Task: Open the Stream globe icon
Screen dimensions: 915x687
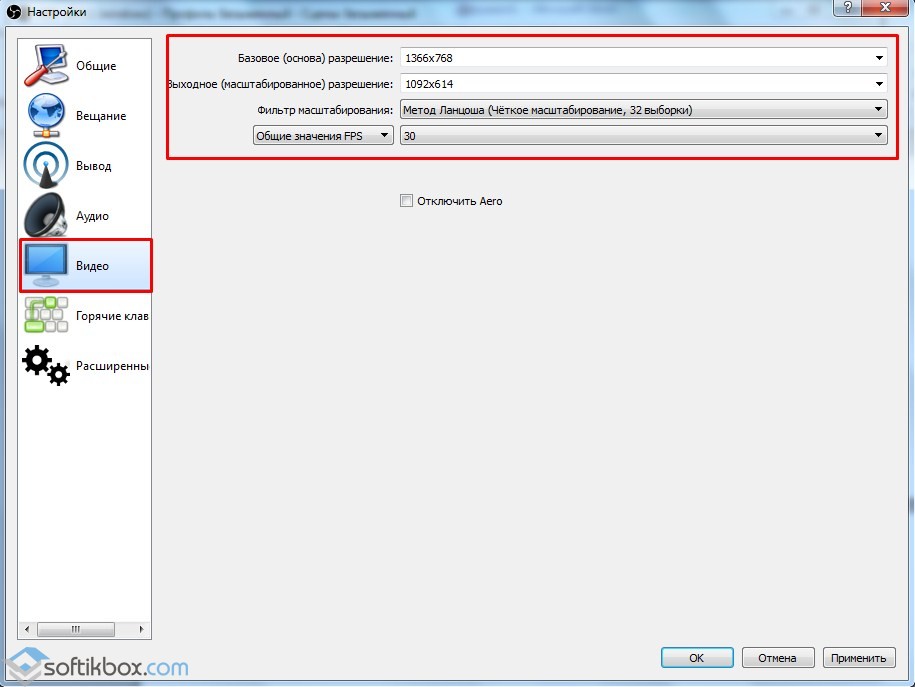Action: pyautogui.click(x=46, y=116)
